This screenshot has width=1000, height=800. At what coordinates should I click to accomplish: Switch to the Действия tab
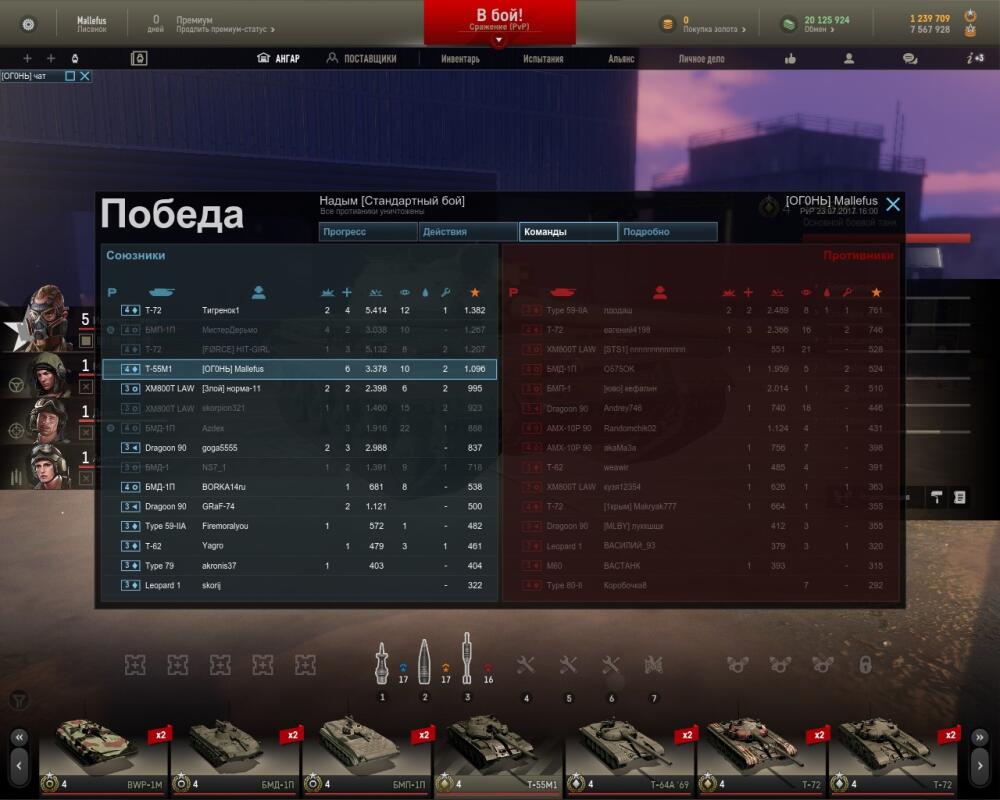pos(467,232)
